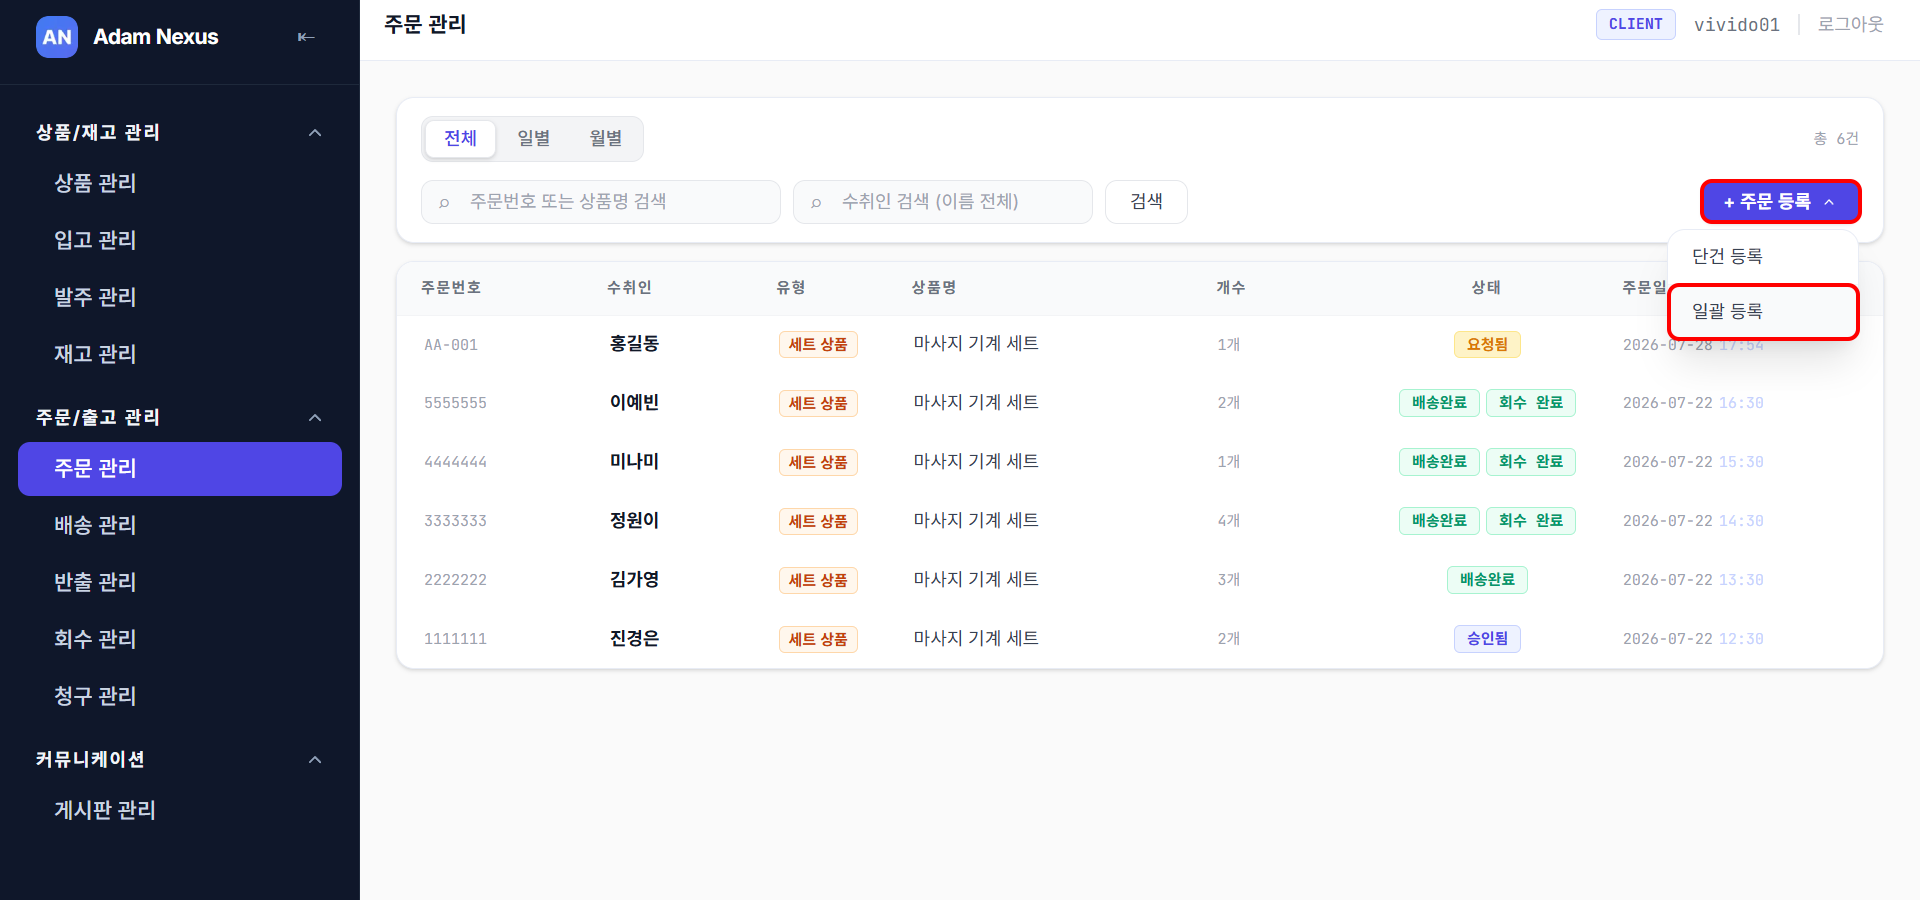Image resolution: width=1920 pixels, height=900 pixels.
Task: Click the 검색 button
Action: point(1146,202)
